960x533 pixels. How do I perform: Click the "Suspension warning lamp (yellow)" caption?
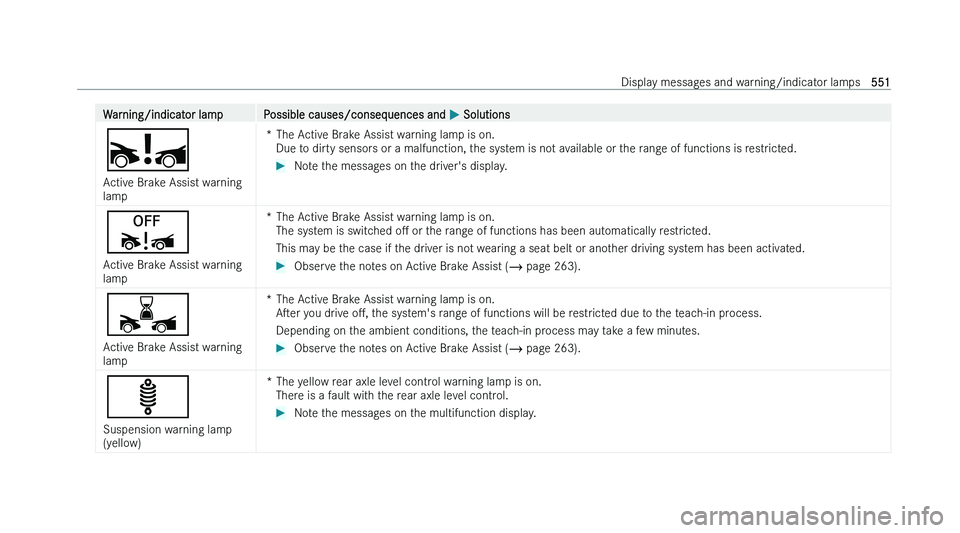tap(167, 436)
